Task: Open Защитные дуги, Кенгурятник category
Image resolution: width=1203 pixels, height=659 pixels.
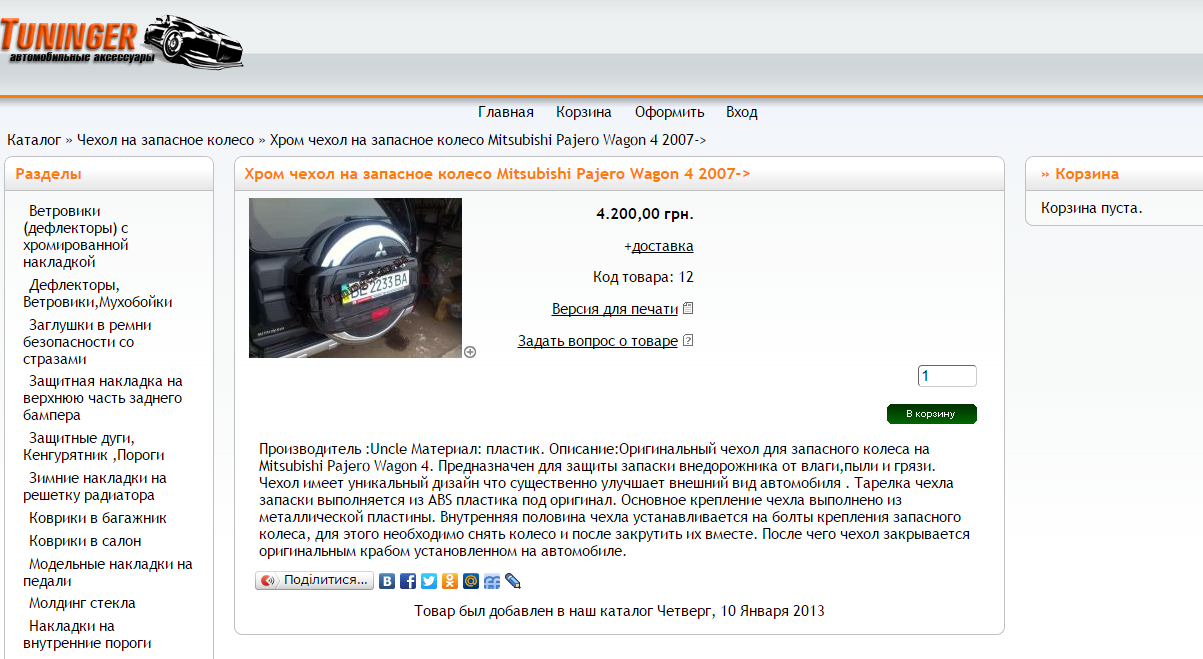Action: 94,446
